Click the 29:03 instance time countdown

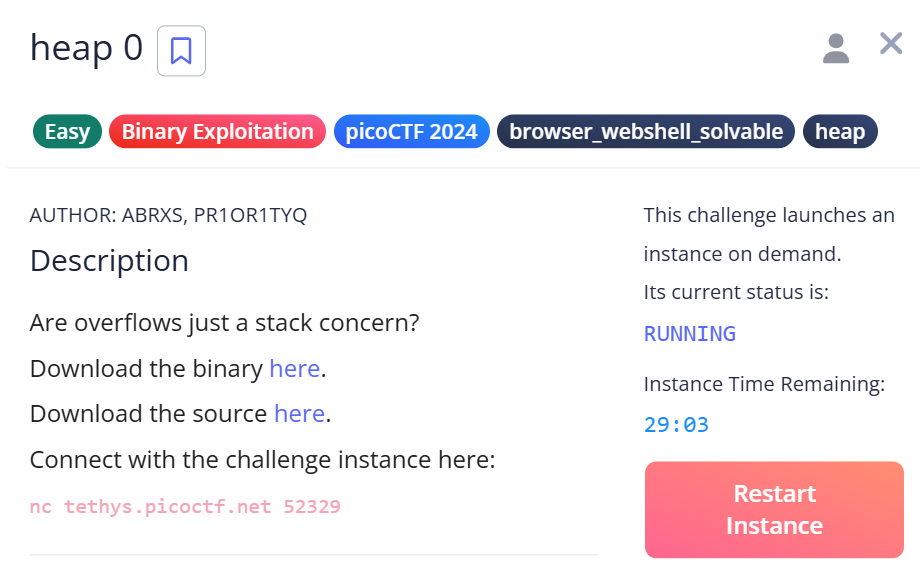click(x=676, y=425)
